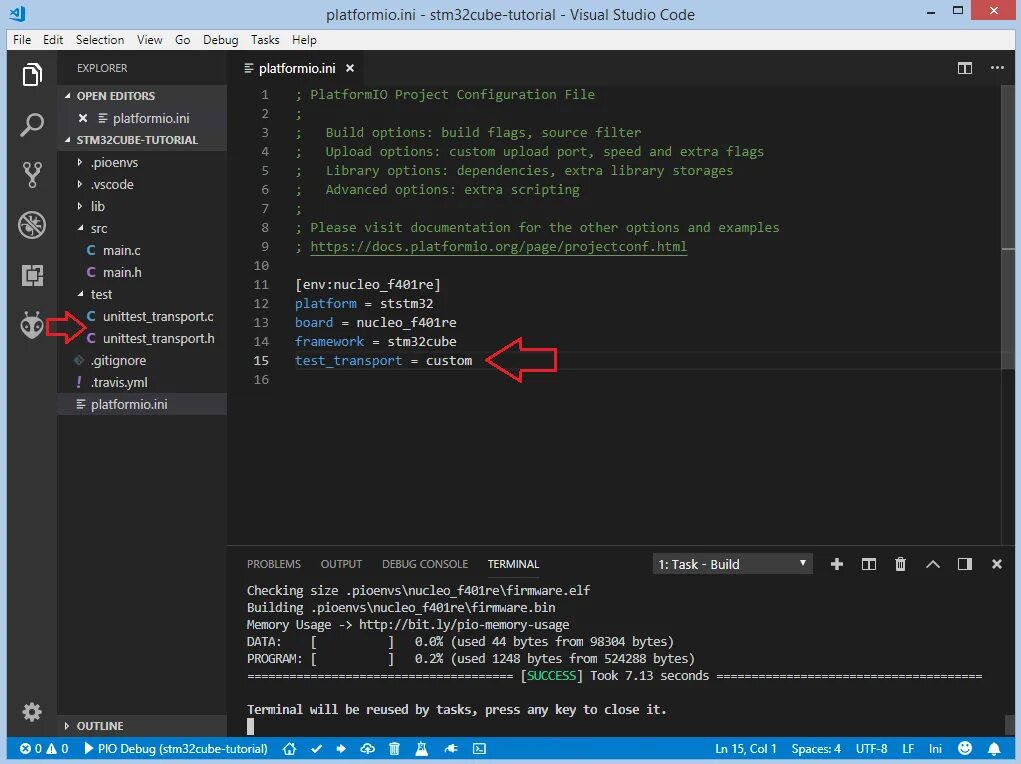Open the terminal selector dropdown showing Task - Build

[731, 563]
